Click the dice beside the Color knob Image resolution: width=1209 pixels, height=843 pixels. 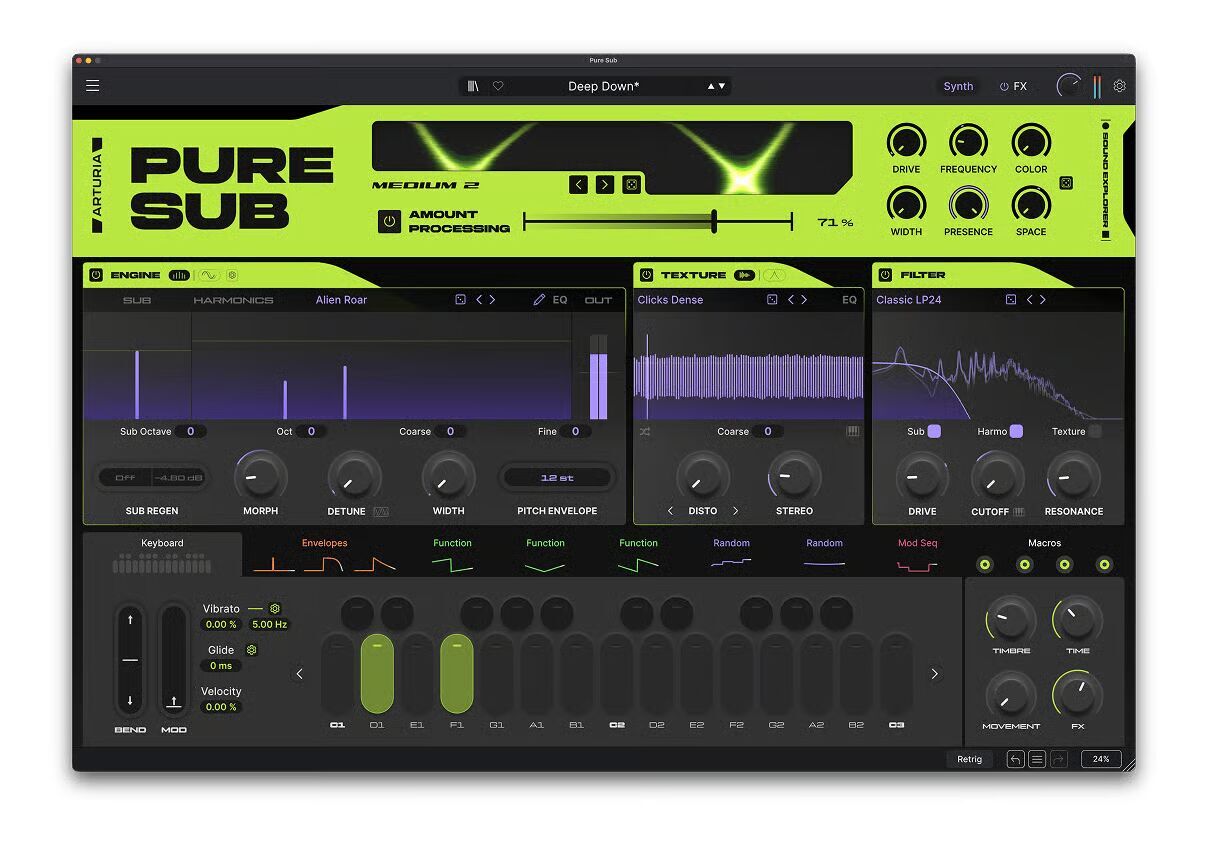tap(1066, 183)
